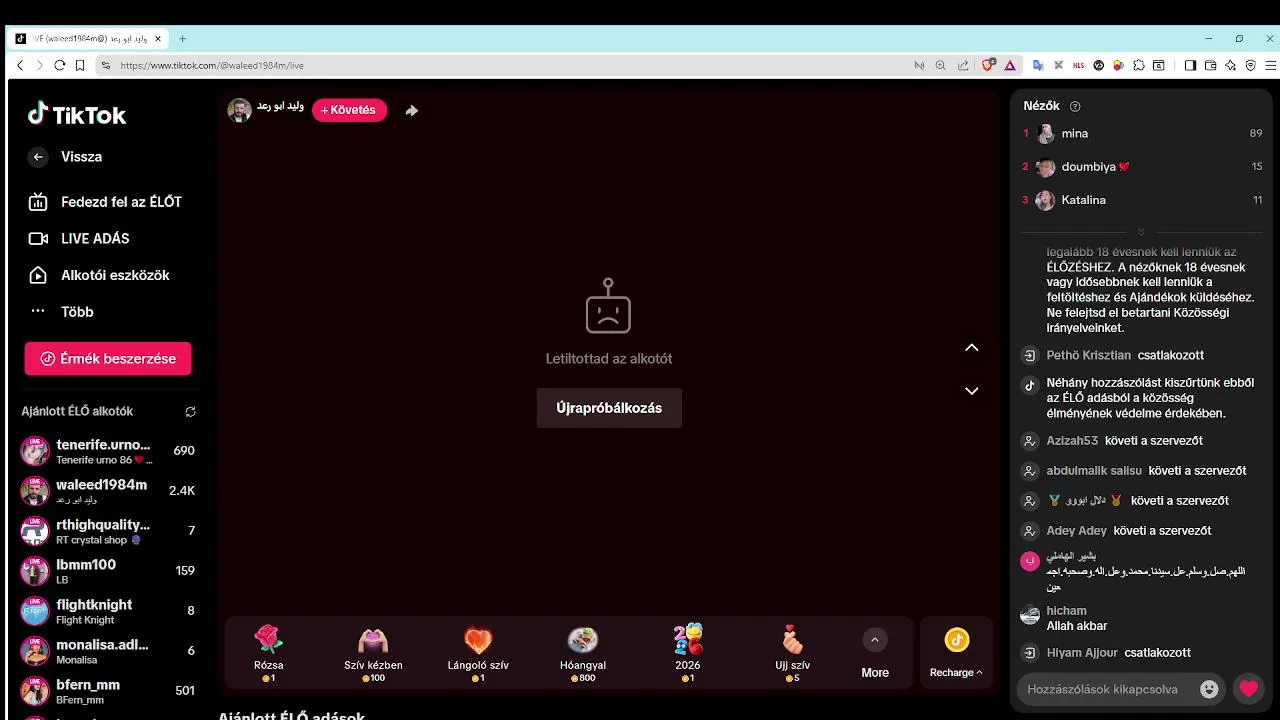Open Brave Shields icon

point(988,65)
